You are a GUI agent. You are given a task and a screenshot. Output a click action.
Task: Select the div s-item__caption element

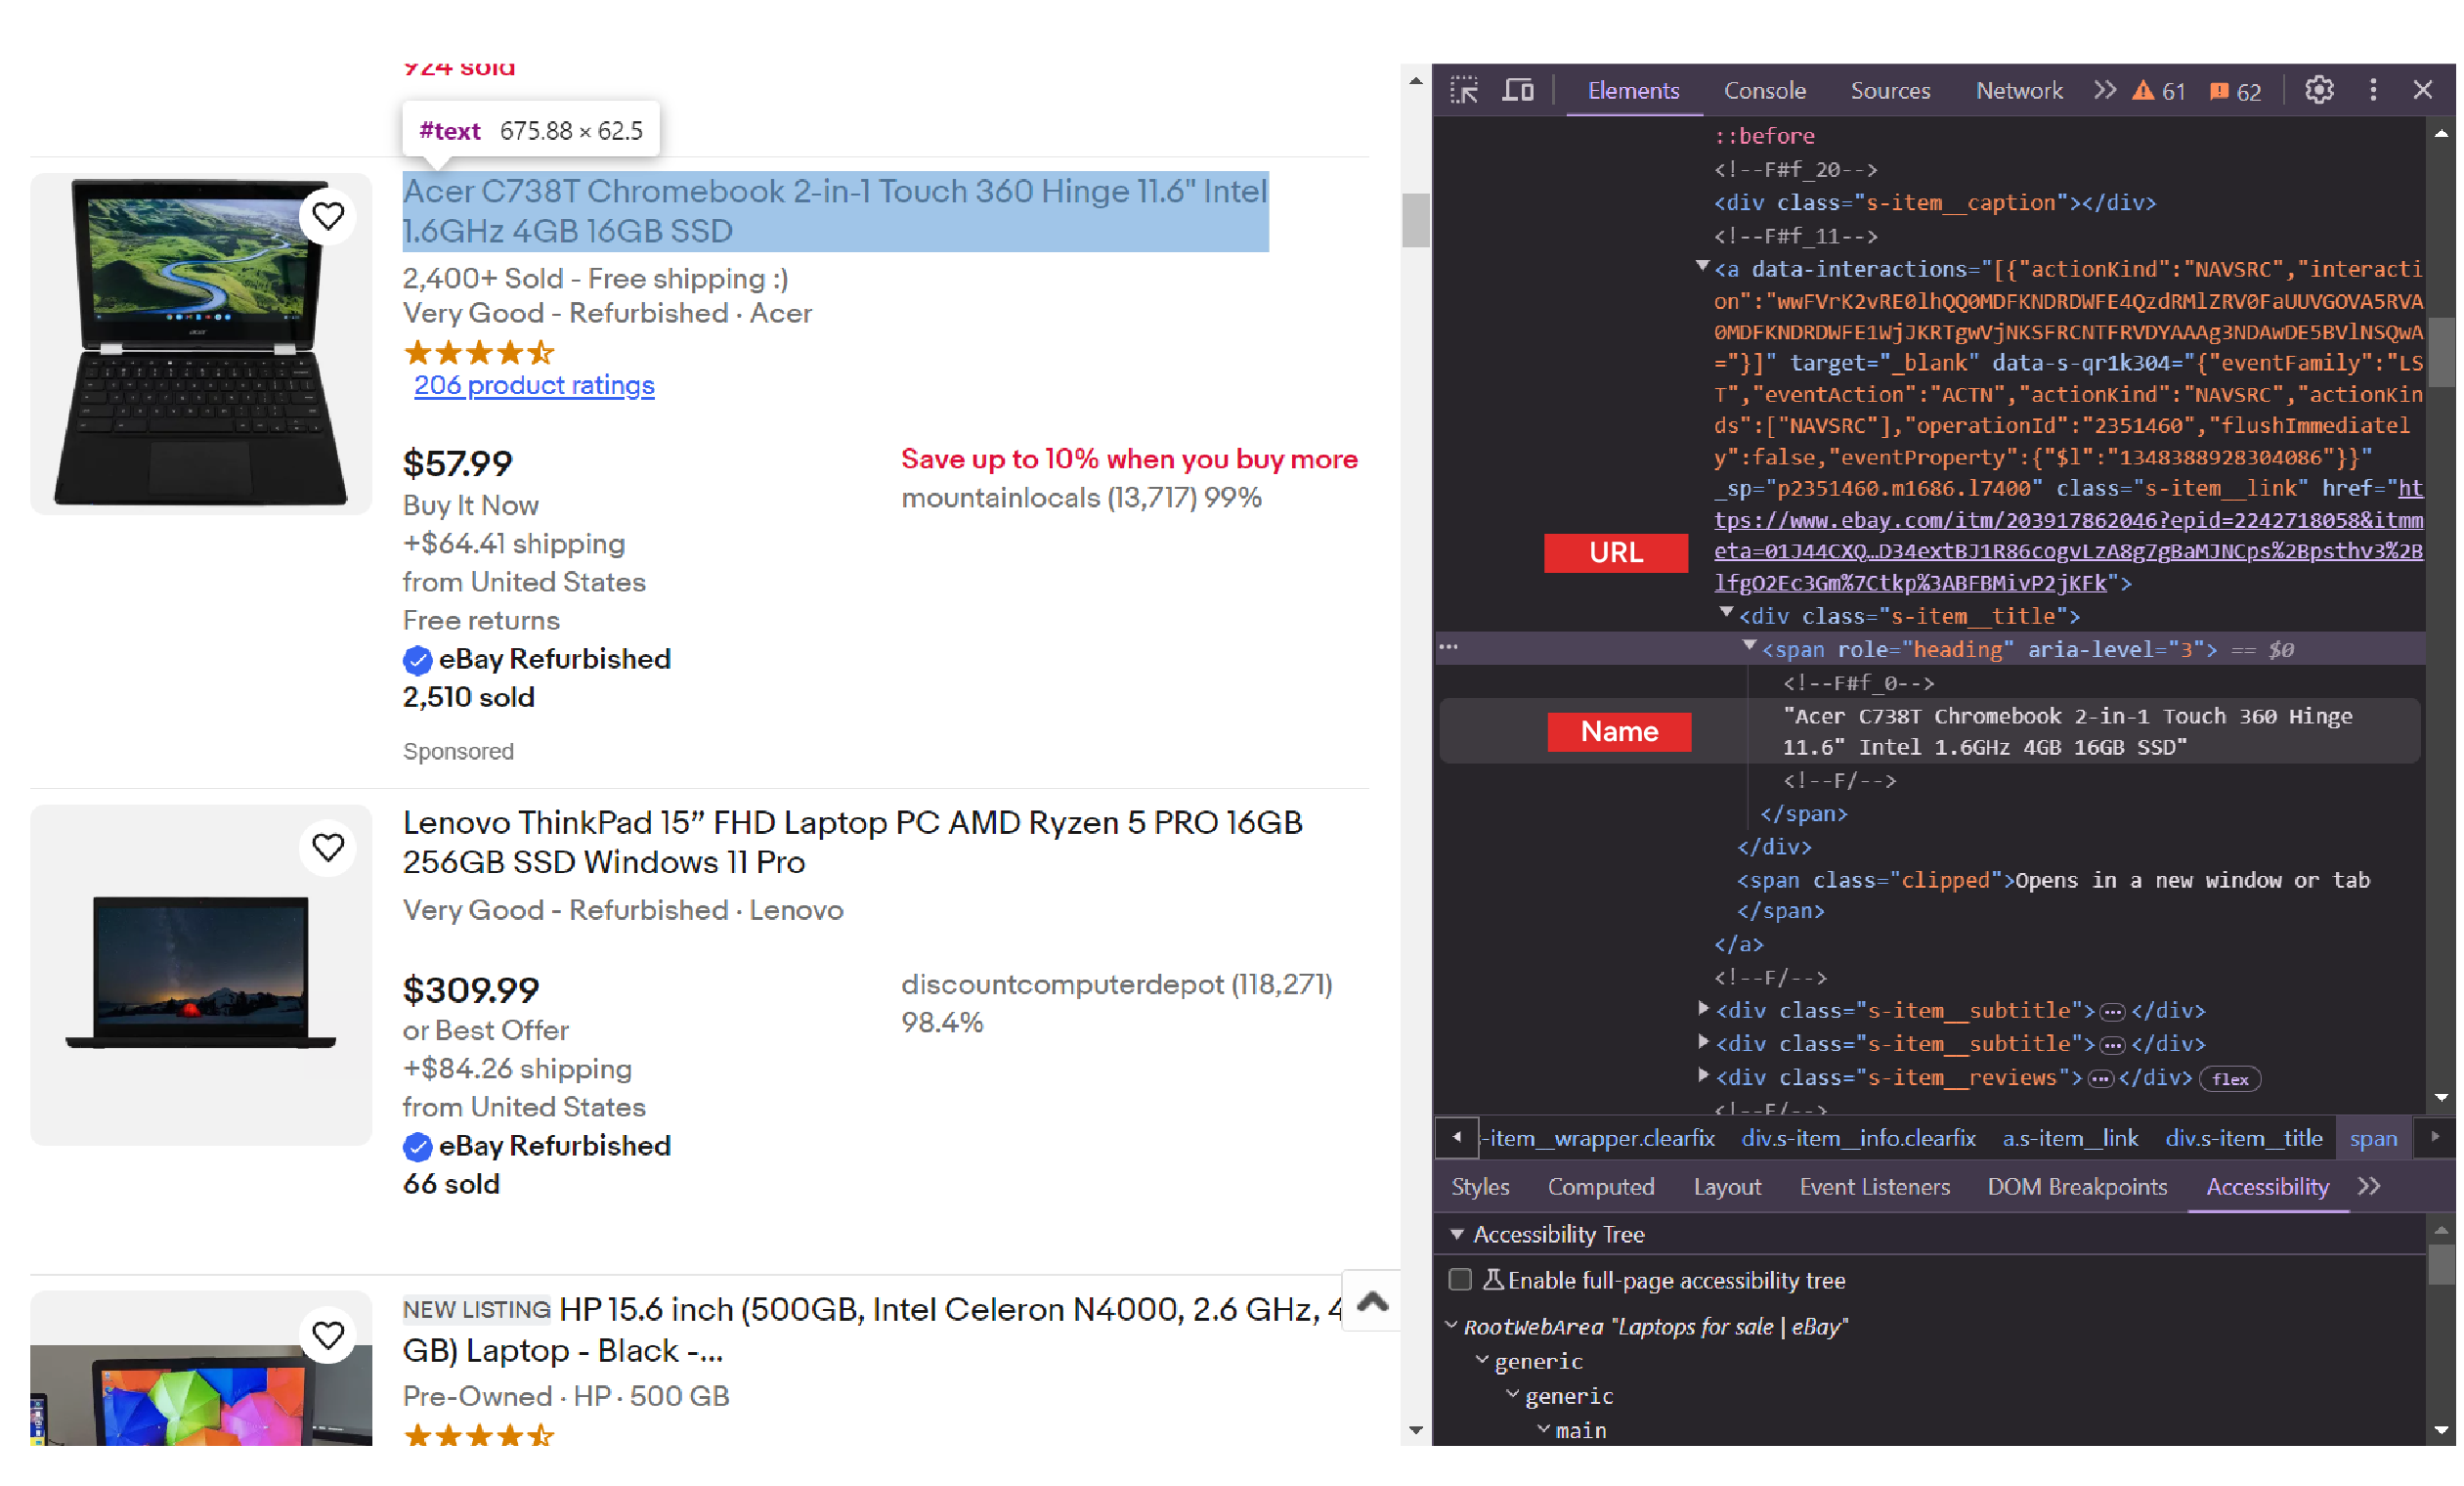tap(1934, 202)
